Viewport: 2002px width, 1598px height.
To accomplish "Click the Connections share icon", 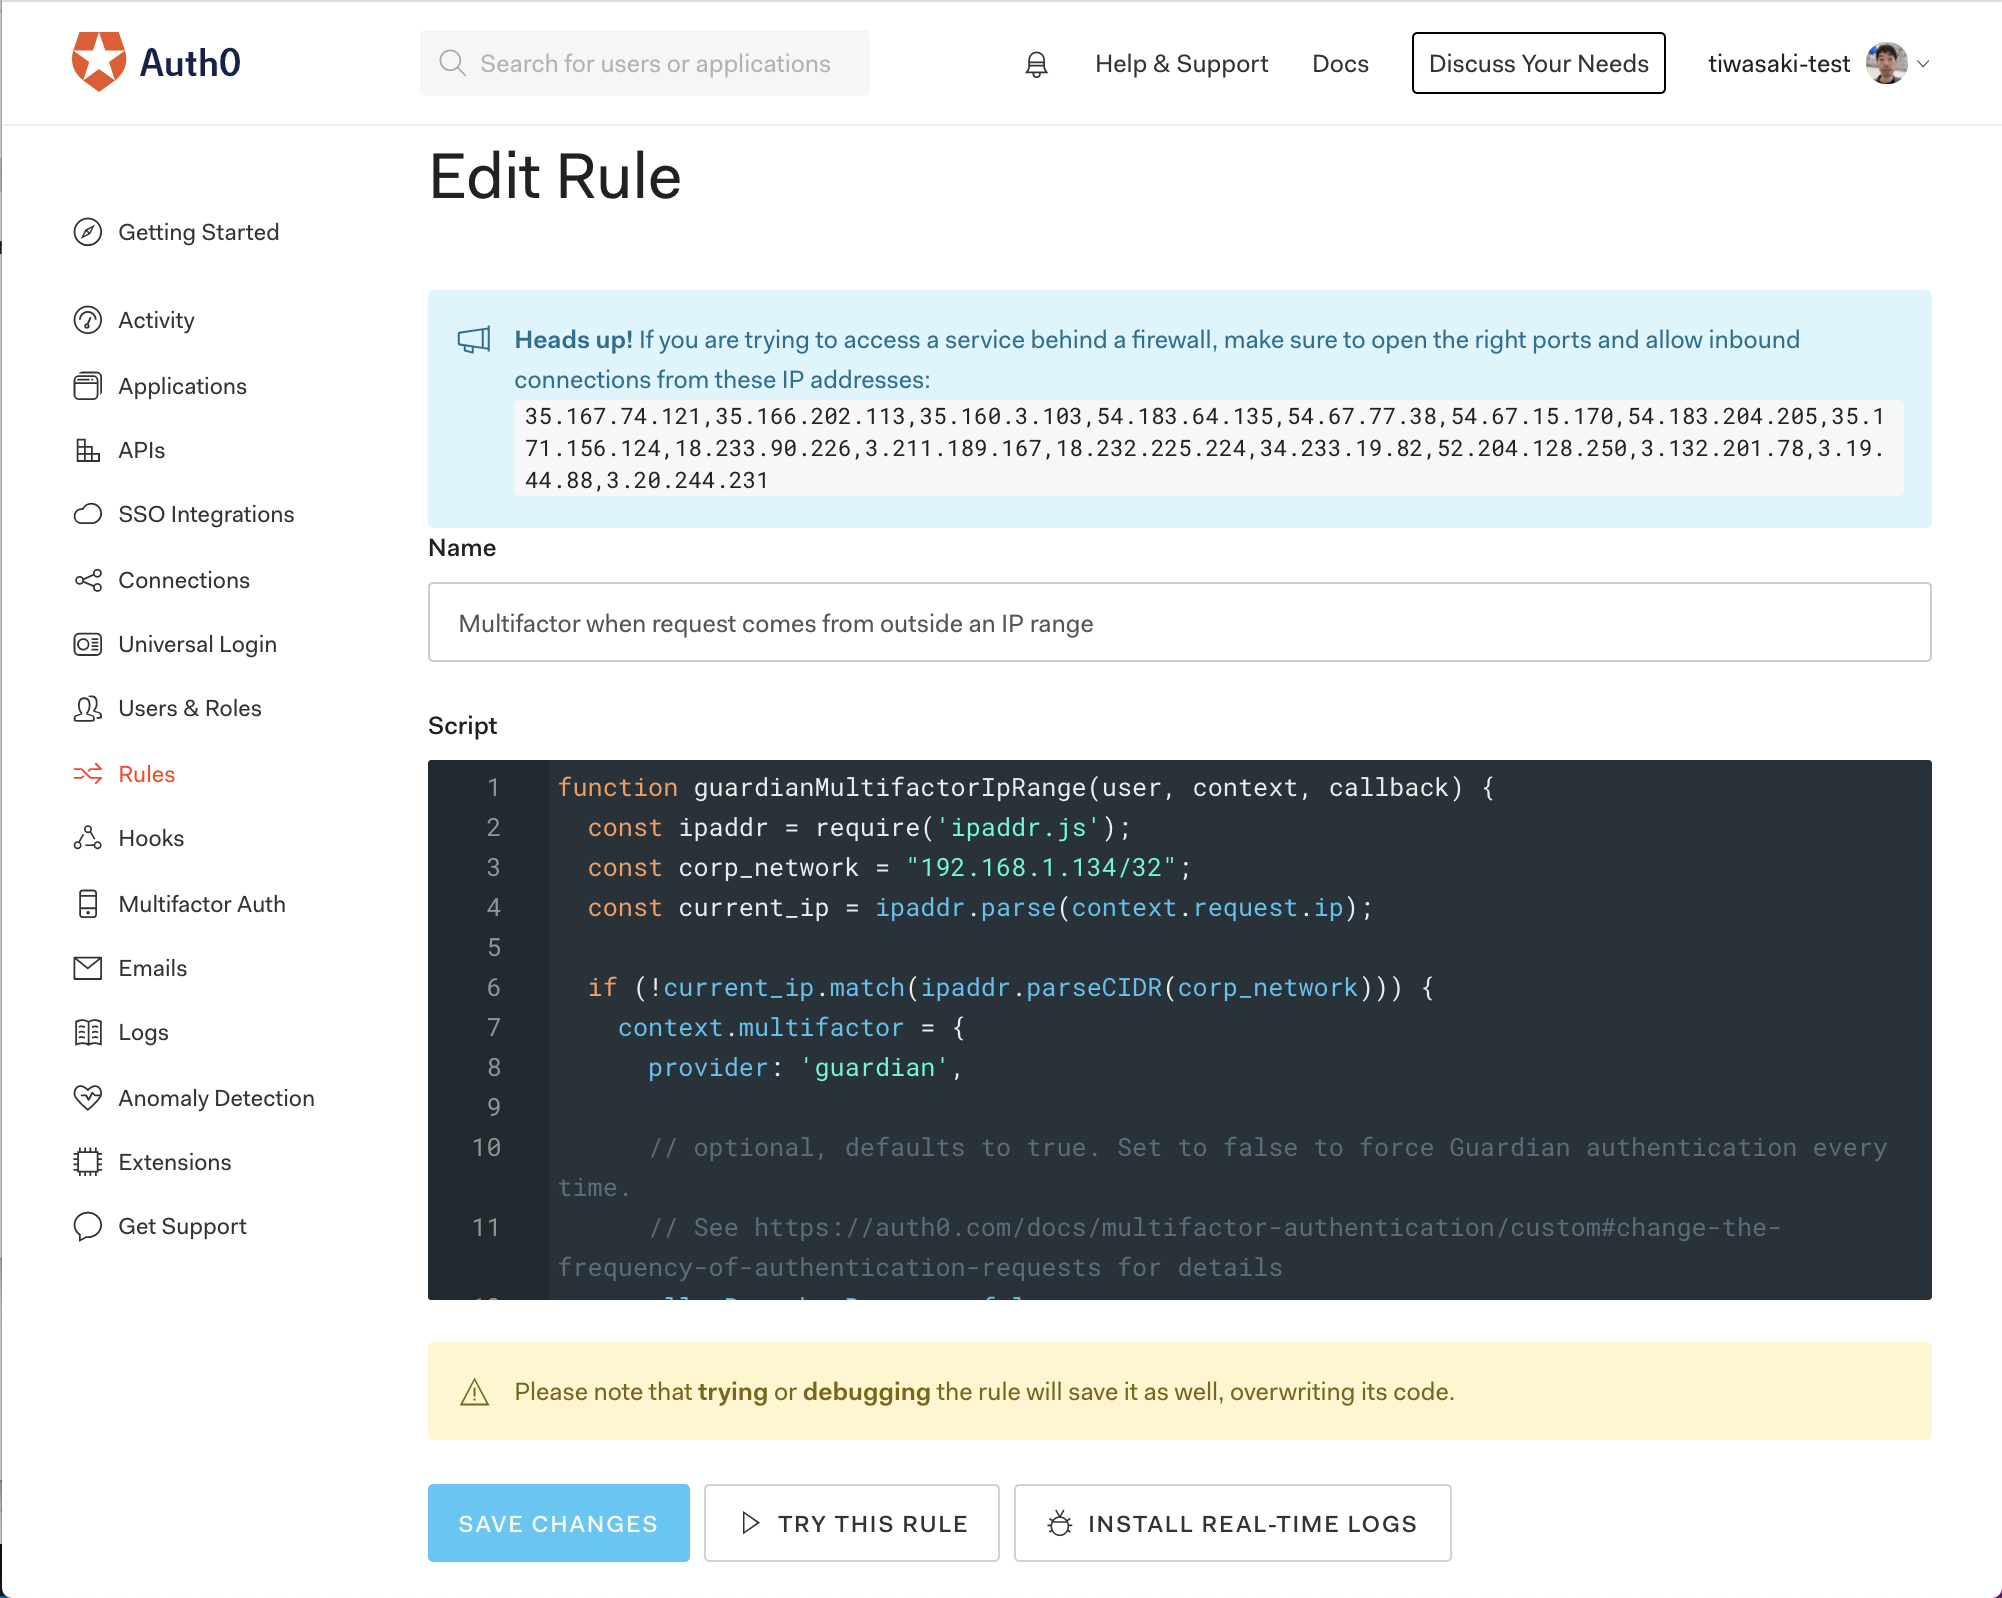I will point(88,580).
